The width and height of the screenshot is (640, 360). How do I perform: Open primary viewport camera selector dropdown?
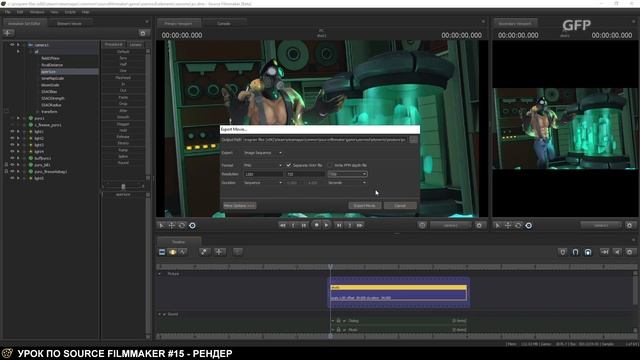point(451,225)
